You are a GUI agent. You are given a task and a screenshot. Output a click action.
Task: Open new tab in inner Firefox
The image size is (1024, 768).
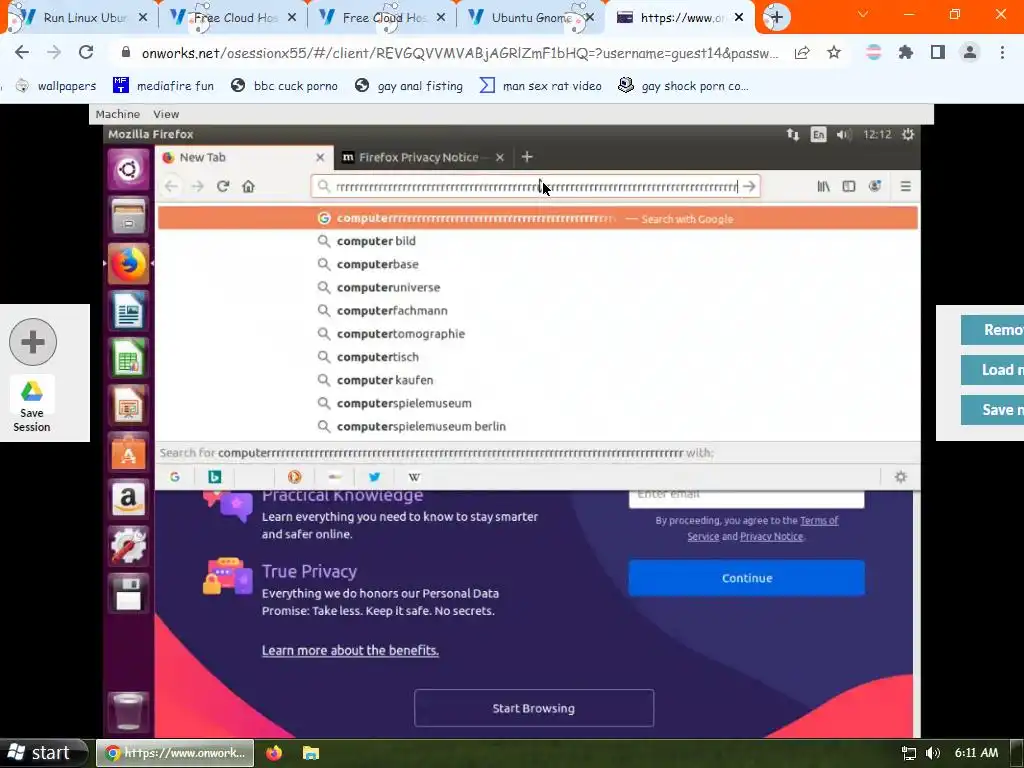527,157
